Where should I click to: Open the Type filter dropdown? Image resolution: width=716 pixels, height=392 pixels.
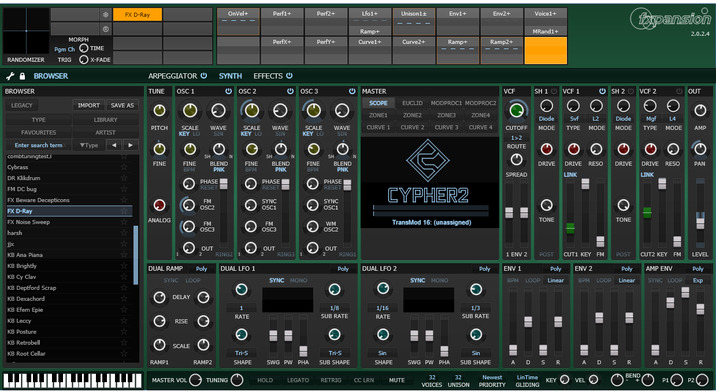(89, 145)
